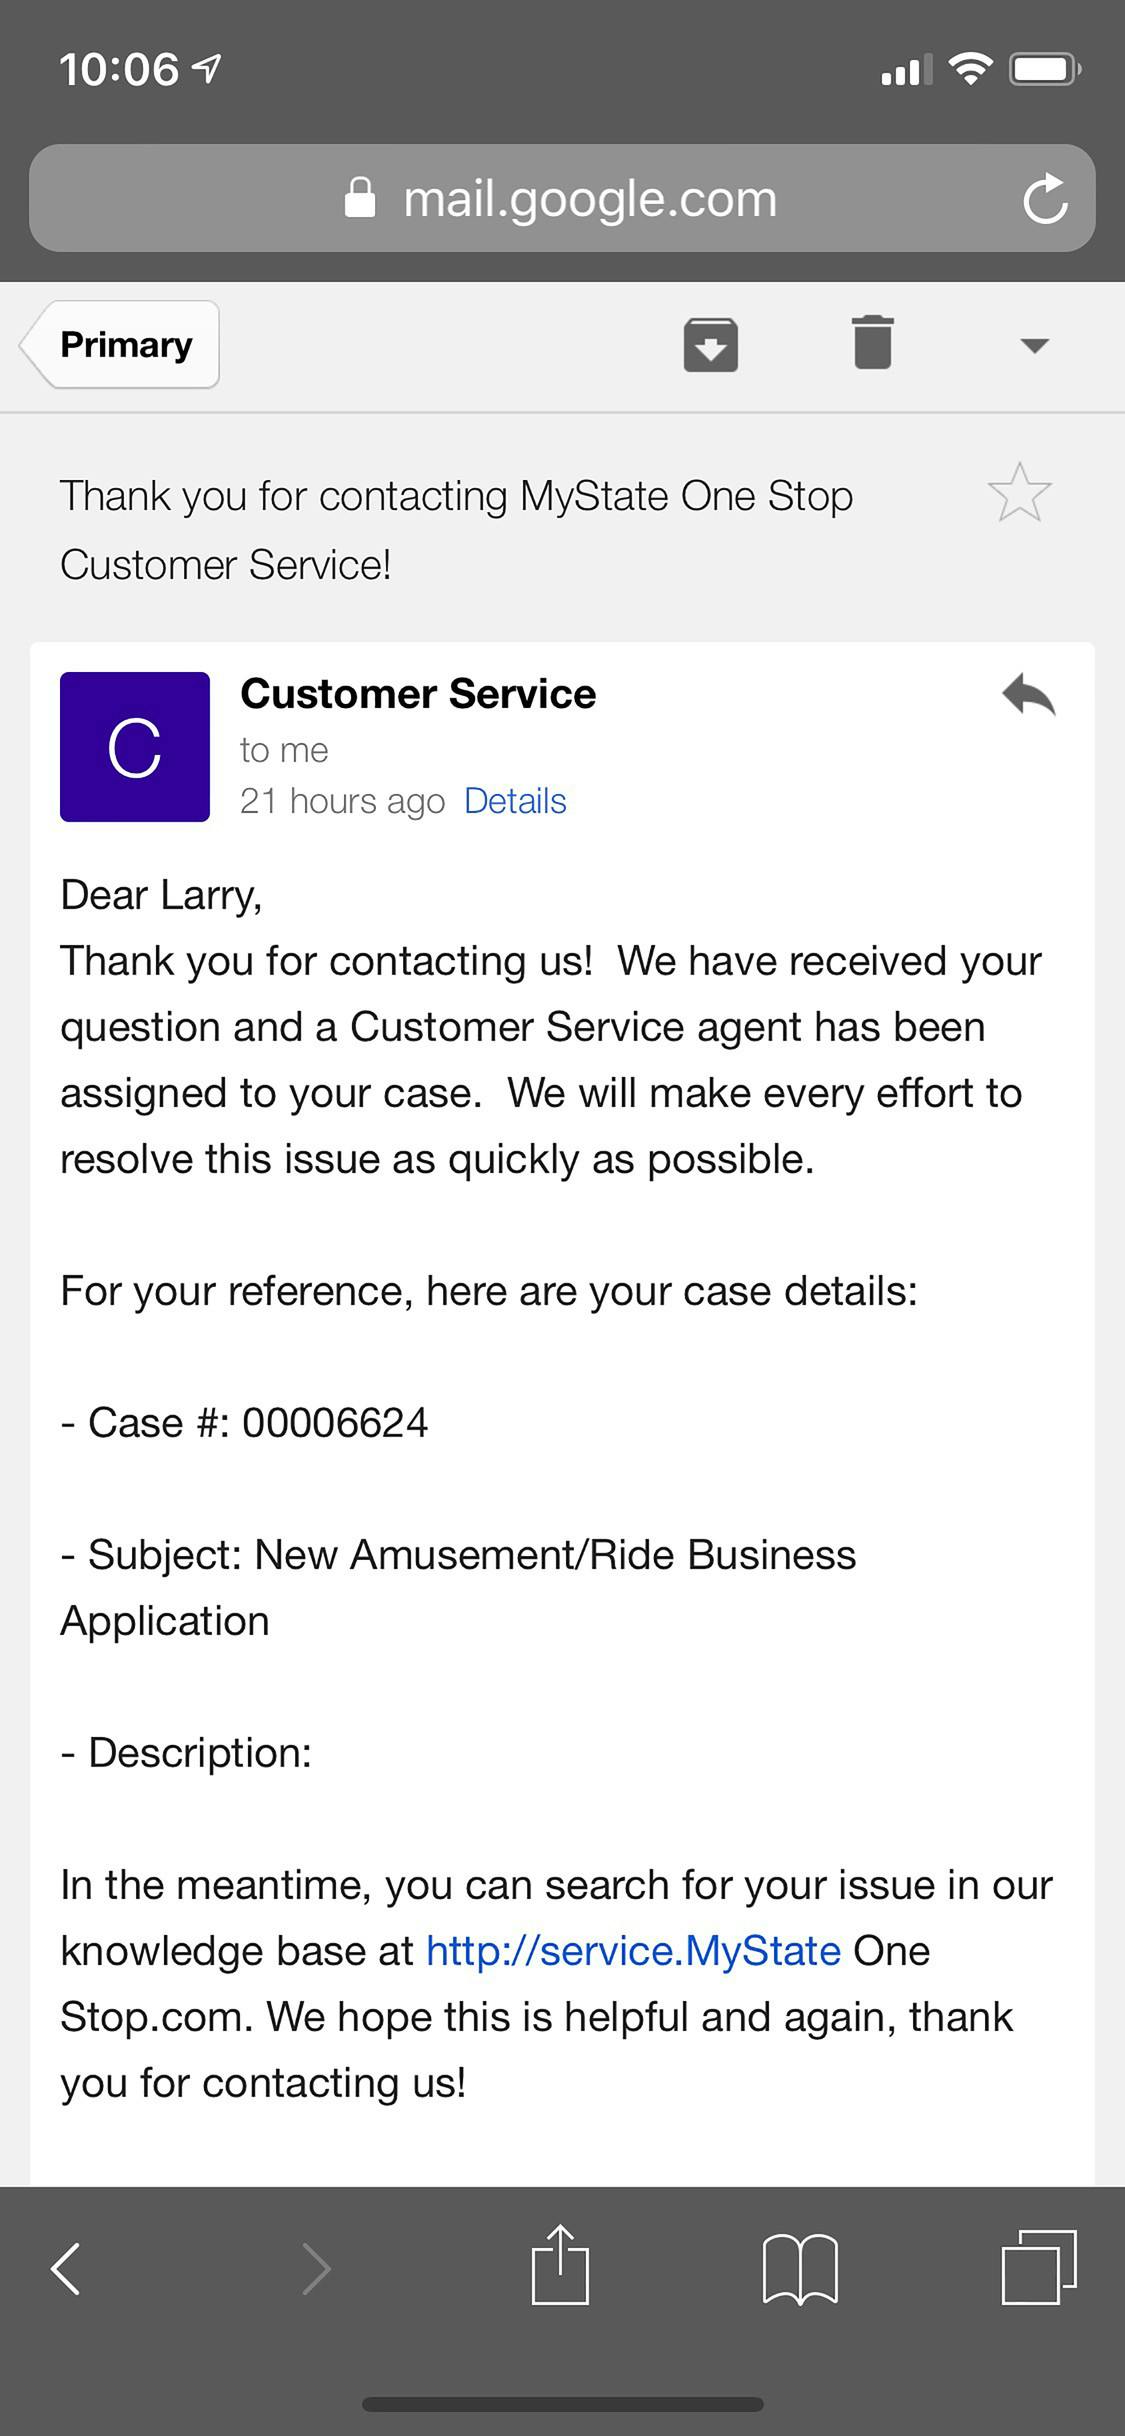Delete the email using the trash icon
The height and width of the screenshot is (2436, 1125).
(x=872, y=343)
